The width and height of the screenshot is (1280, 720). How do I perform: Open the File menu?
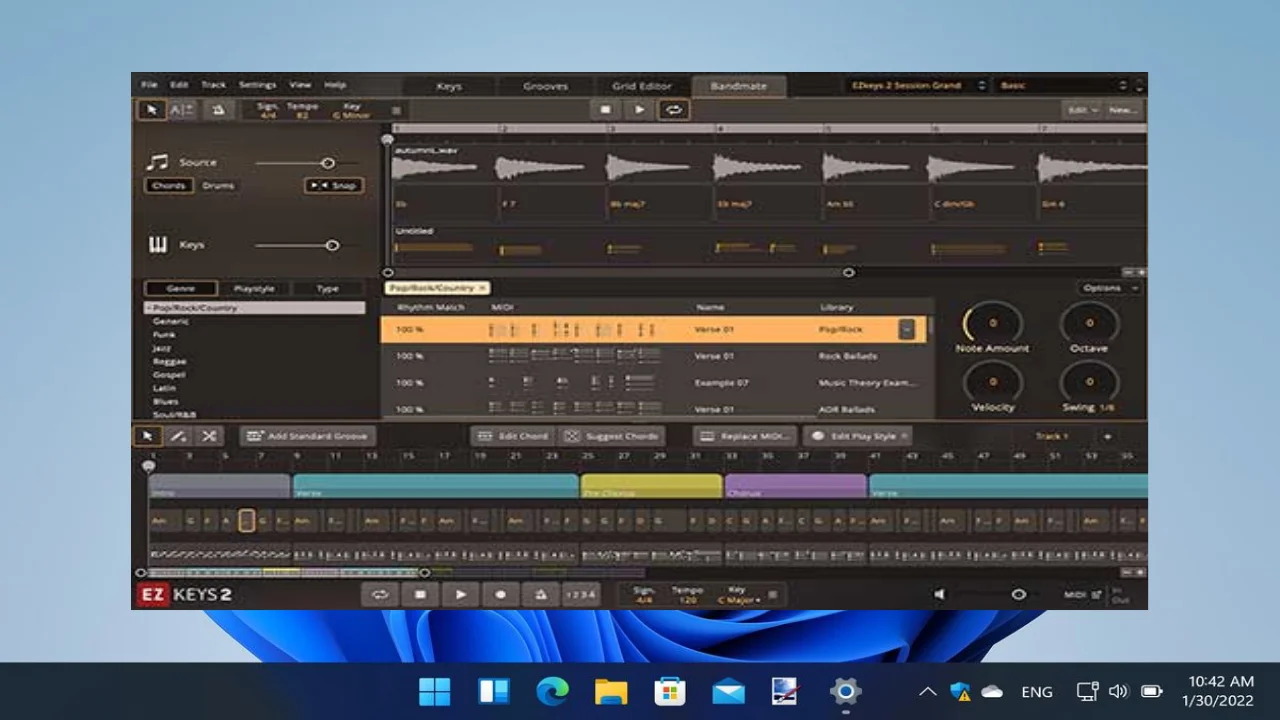point(149,85)
